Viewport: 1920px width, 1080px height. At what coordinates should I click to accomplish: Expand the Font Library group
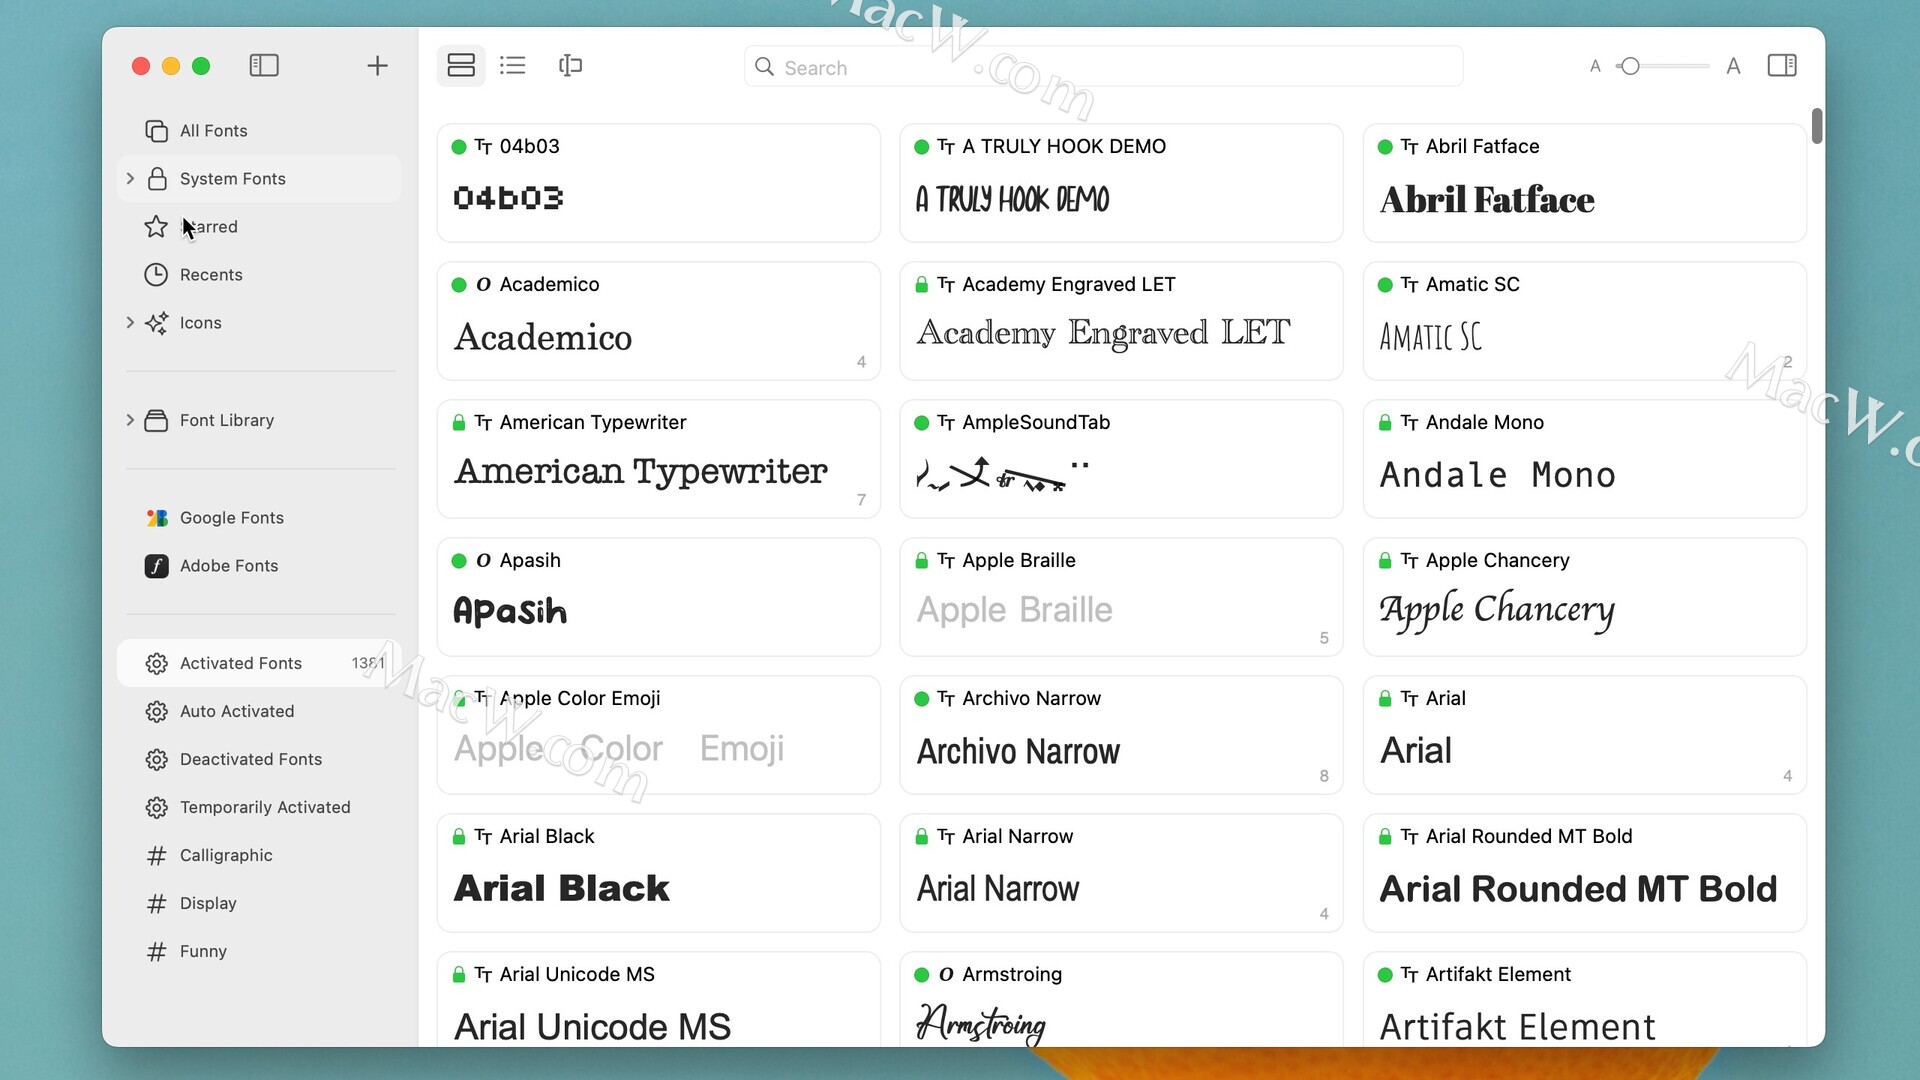click(x=130, y=421)
